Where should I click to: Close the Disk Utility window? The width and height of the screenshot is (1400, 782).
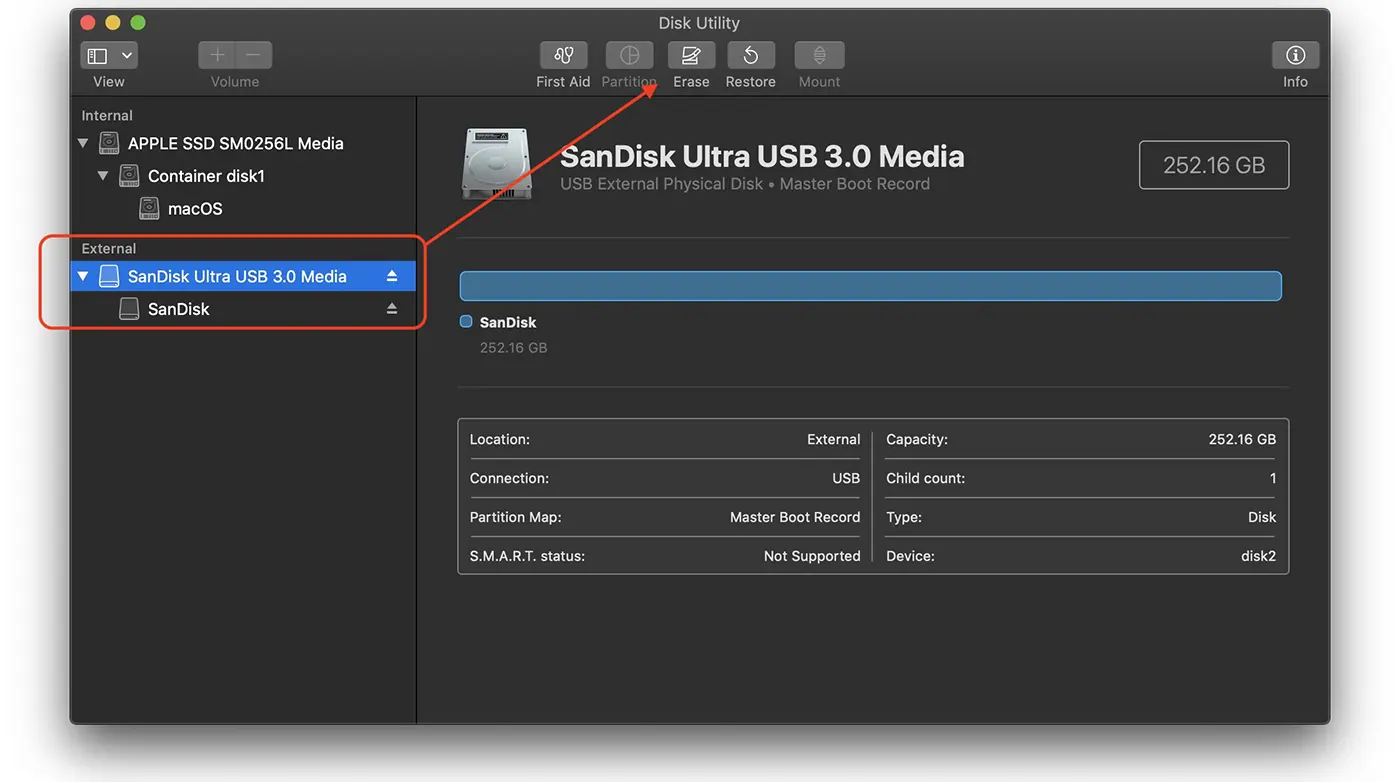pyautogui.click(x=88, y=23)
